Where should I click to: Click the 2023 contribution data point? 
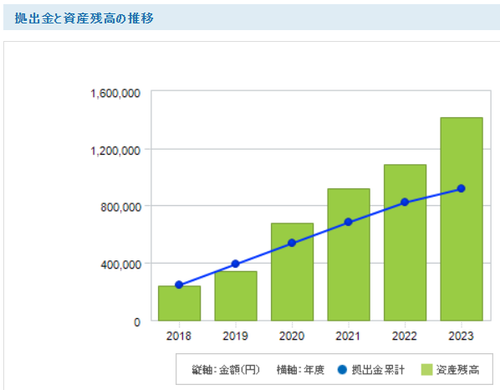(461, 188)
